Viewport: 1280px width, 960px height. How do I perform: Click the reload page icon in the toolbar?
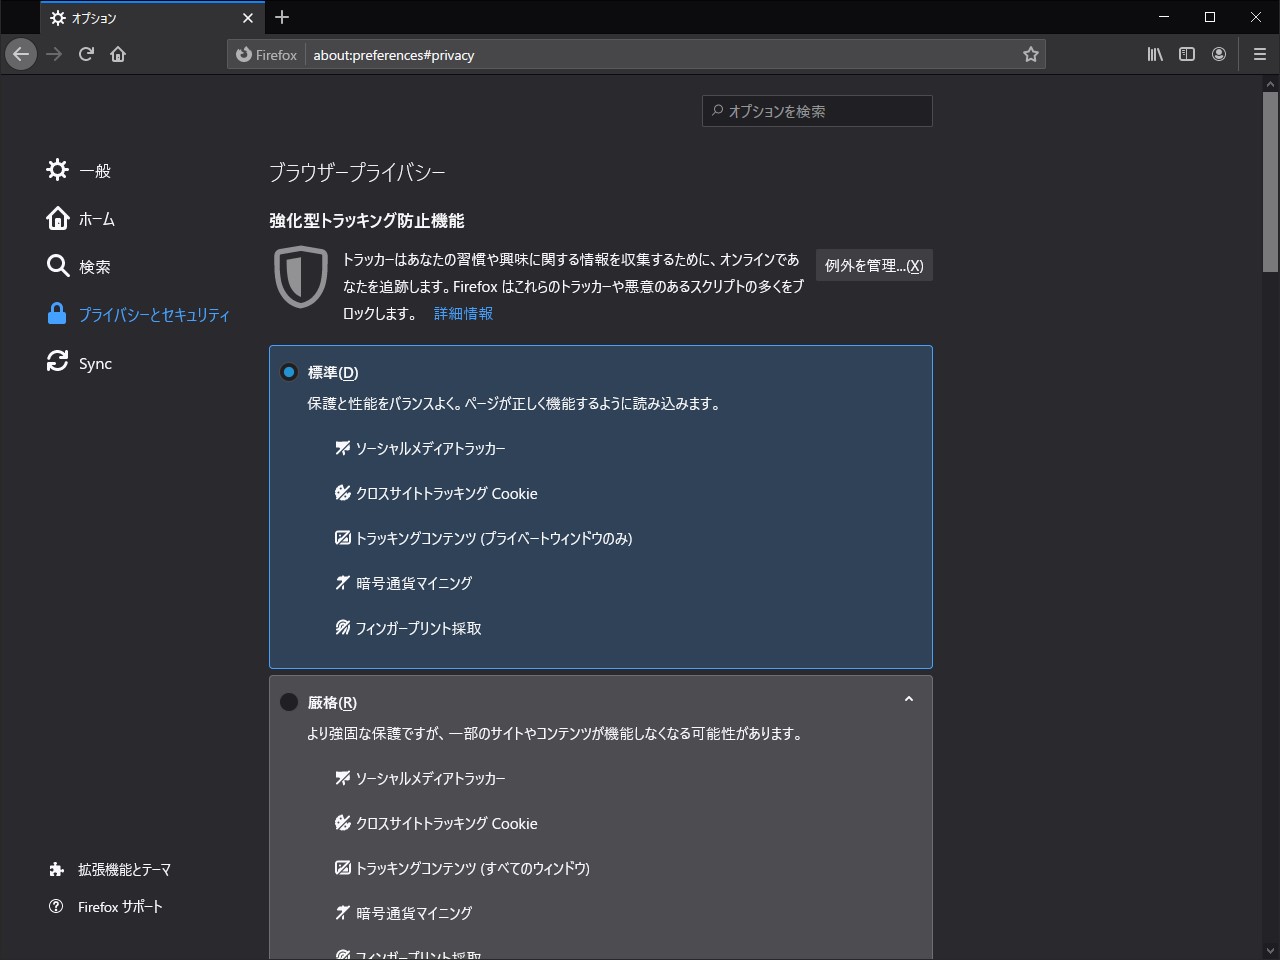(x=86, y=54)
